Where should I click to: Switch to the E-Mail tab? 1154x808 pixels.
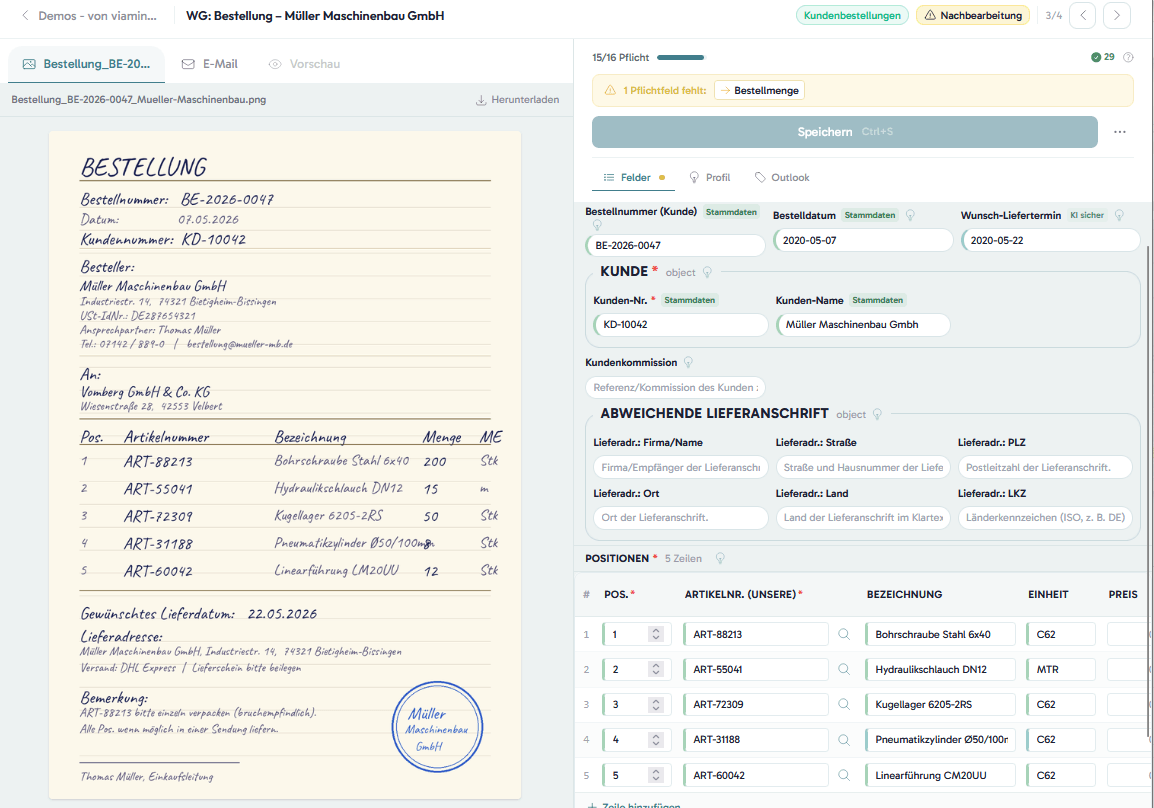pyautogui.click(x=210, y=64)
